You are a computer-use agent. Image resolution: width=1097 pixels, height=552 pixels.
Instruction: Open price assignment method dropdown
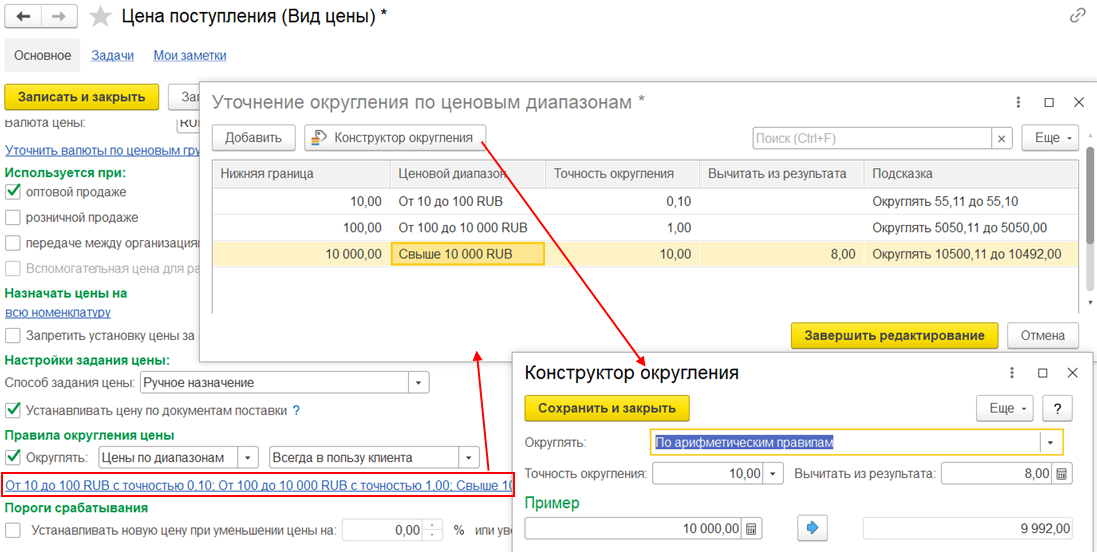[x=419, y=382]
